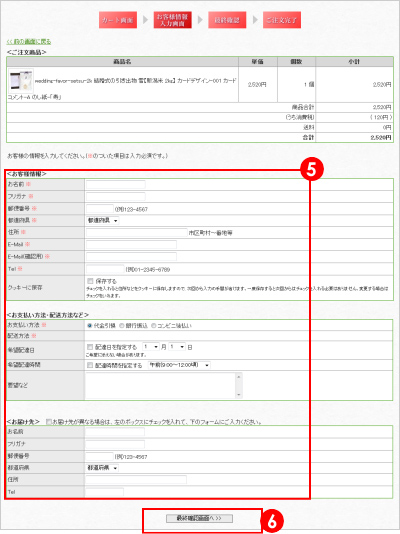This screenshot has height=534, width=400.
Task: Open the delivery day dropdown
Action: click(x=177, y=347)
